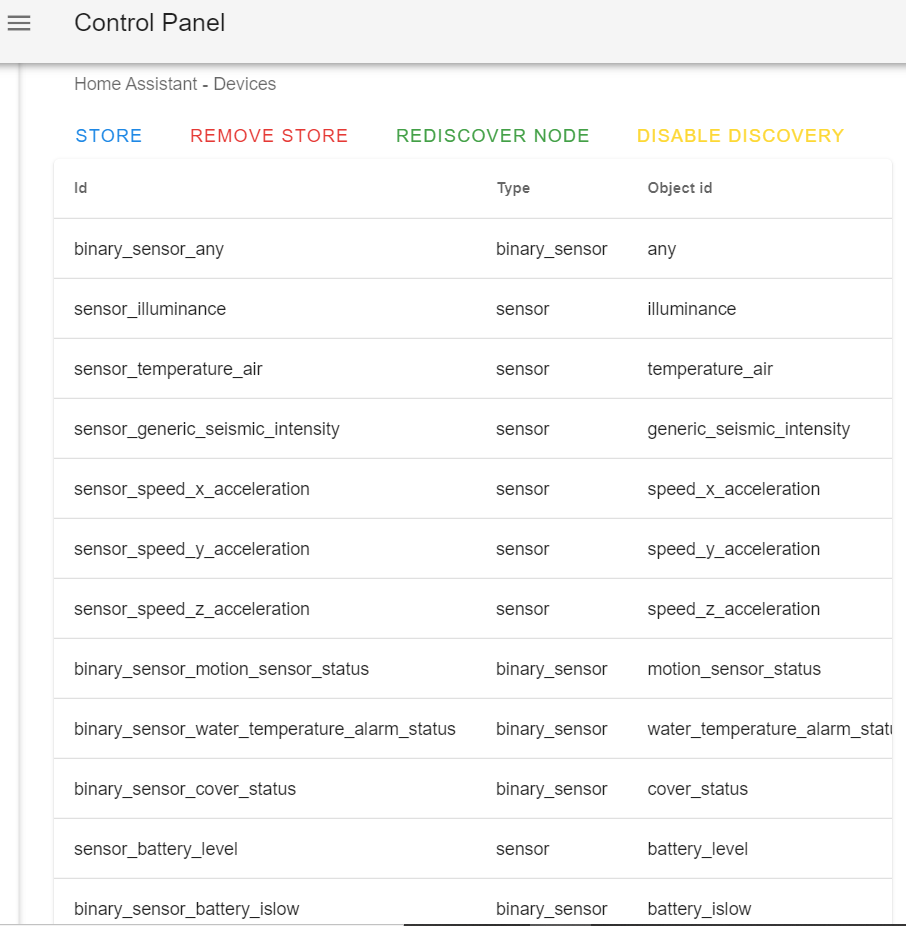
Task: Select the sensor_generic_seismic_intensity row
Action: 207,429
